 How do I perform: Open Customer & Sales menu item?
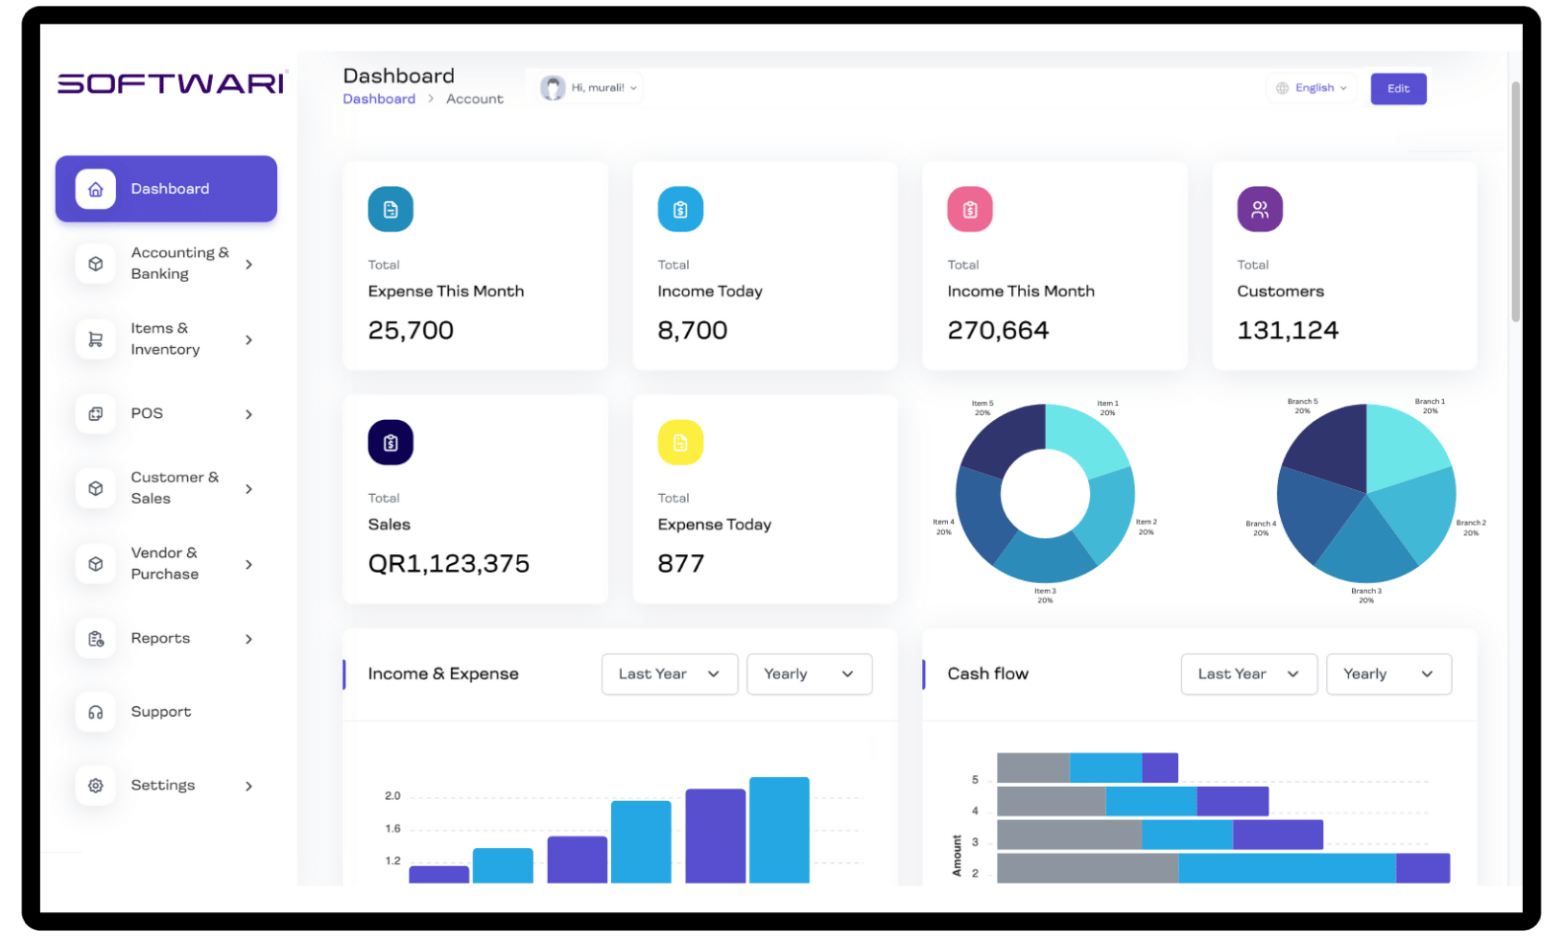(166, 489)
